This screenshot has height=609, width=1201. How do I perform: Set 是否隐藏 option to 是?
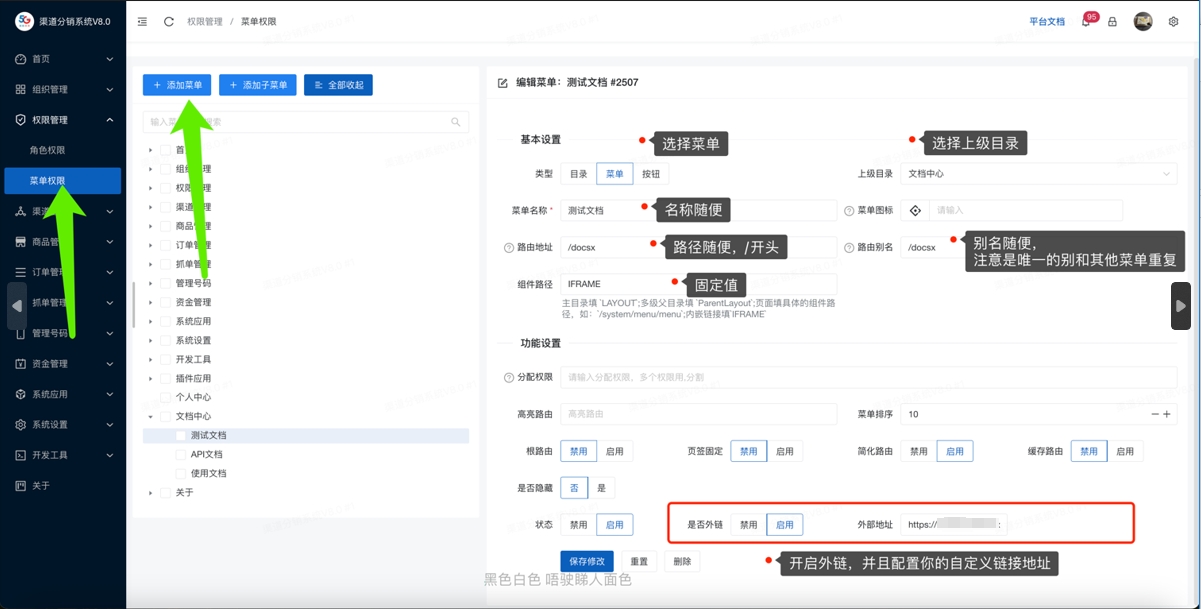[602, 488]
